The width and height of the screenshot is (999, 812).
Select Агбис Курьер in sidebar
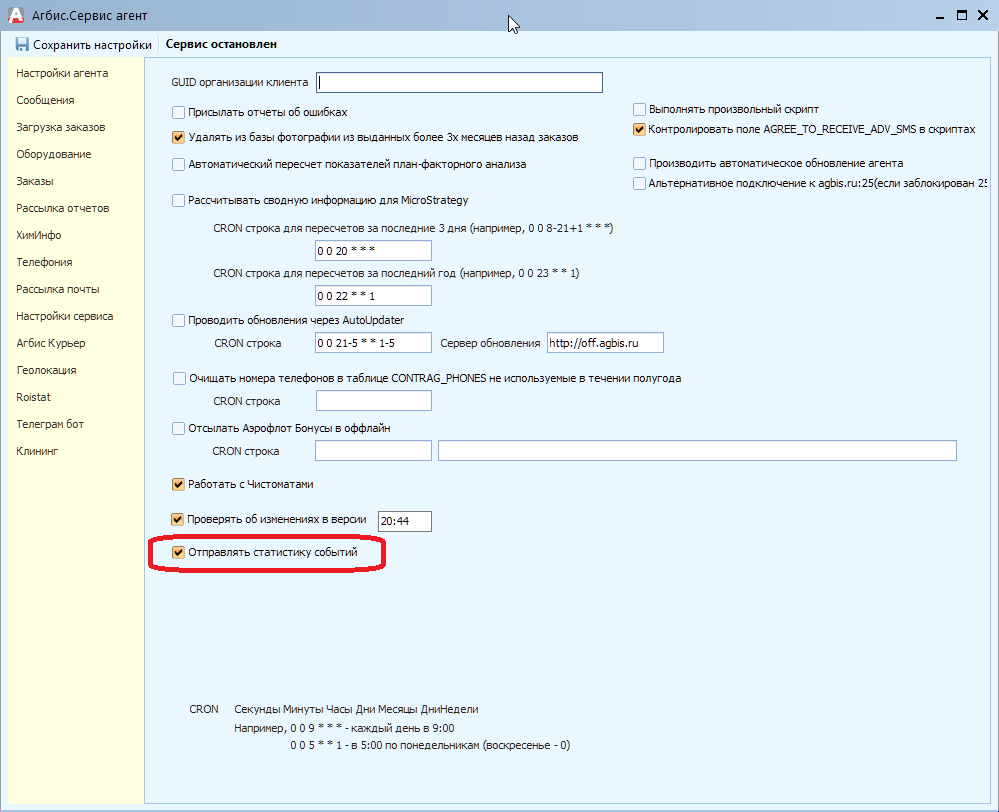(51, 343)
